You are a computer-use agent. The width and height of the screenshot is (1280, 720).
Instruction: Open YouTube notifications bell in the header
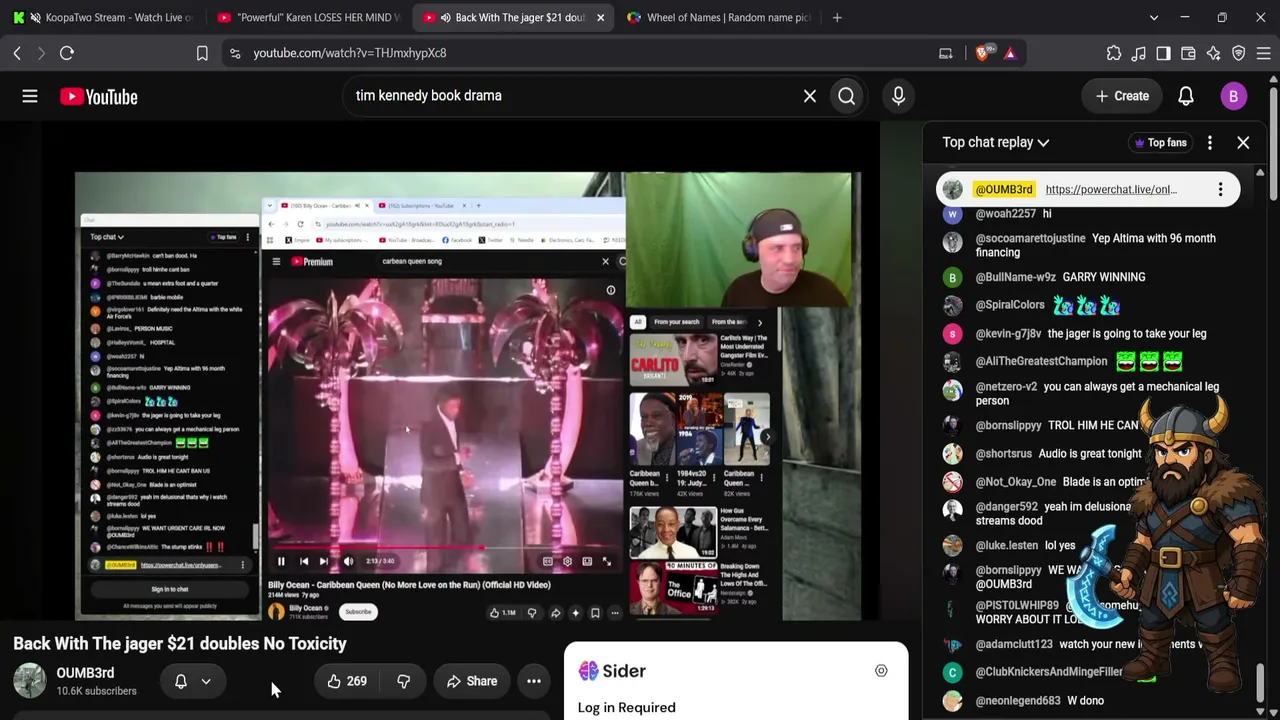[1185, 96]
